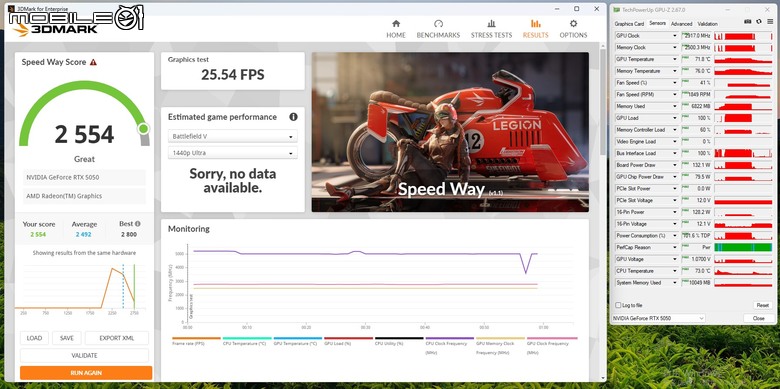Open the RESULTS section
The width and height of the screenshot is (780, 389).
[x=535, y=29]
